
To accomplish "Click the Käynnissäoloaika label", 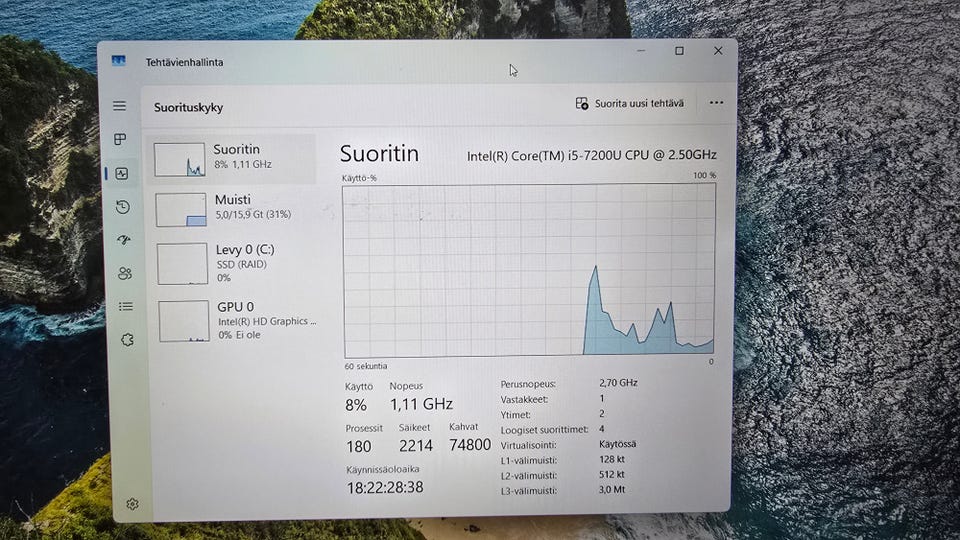I will [383, 470].
